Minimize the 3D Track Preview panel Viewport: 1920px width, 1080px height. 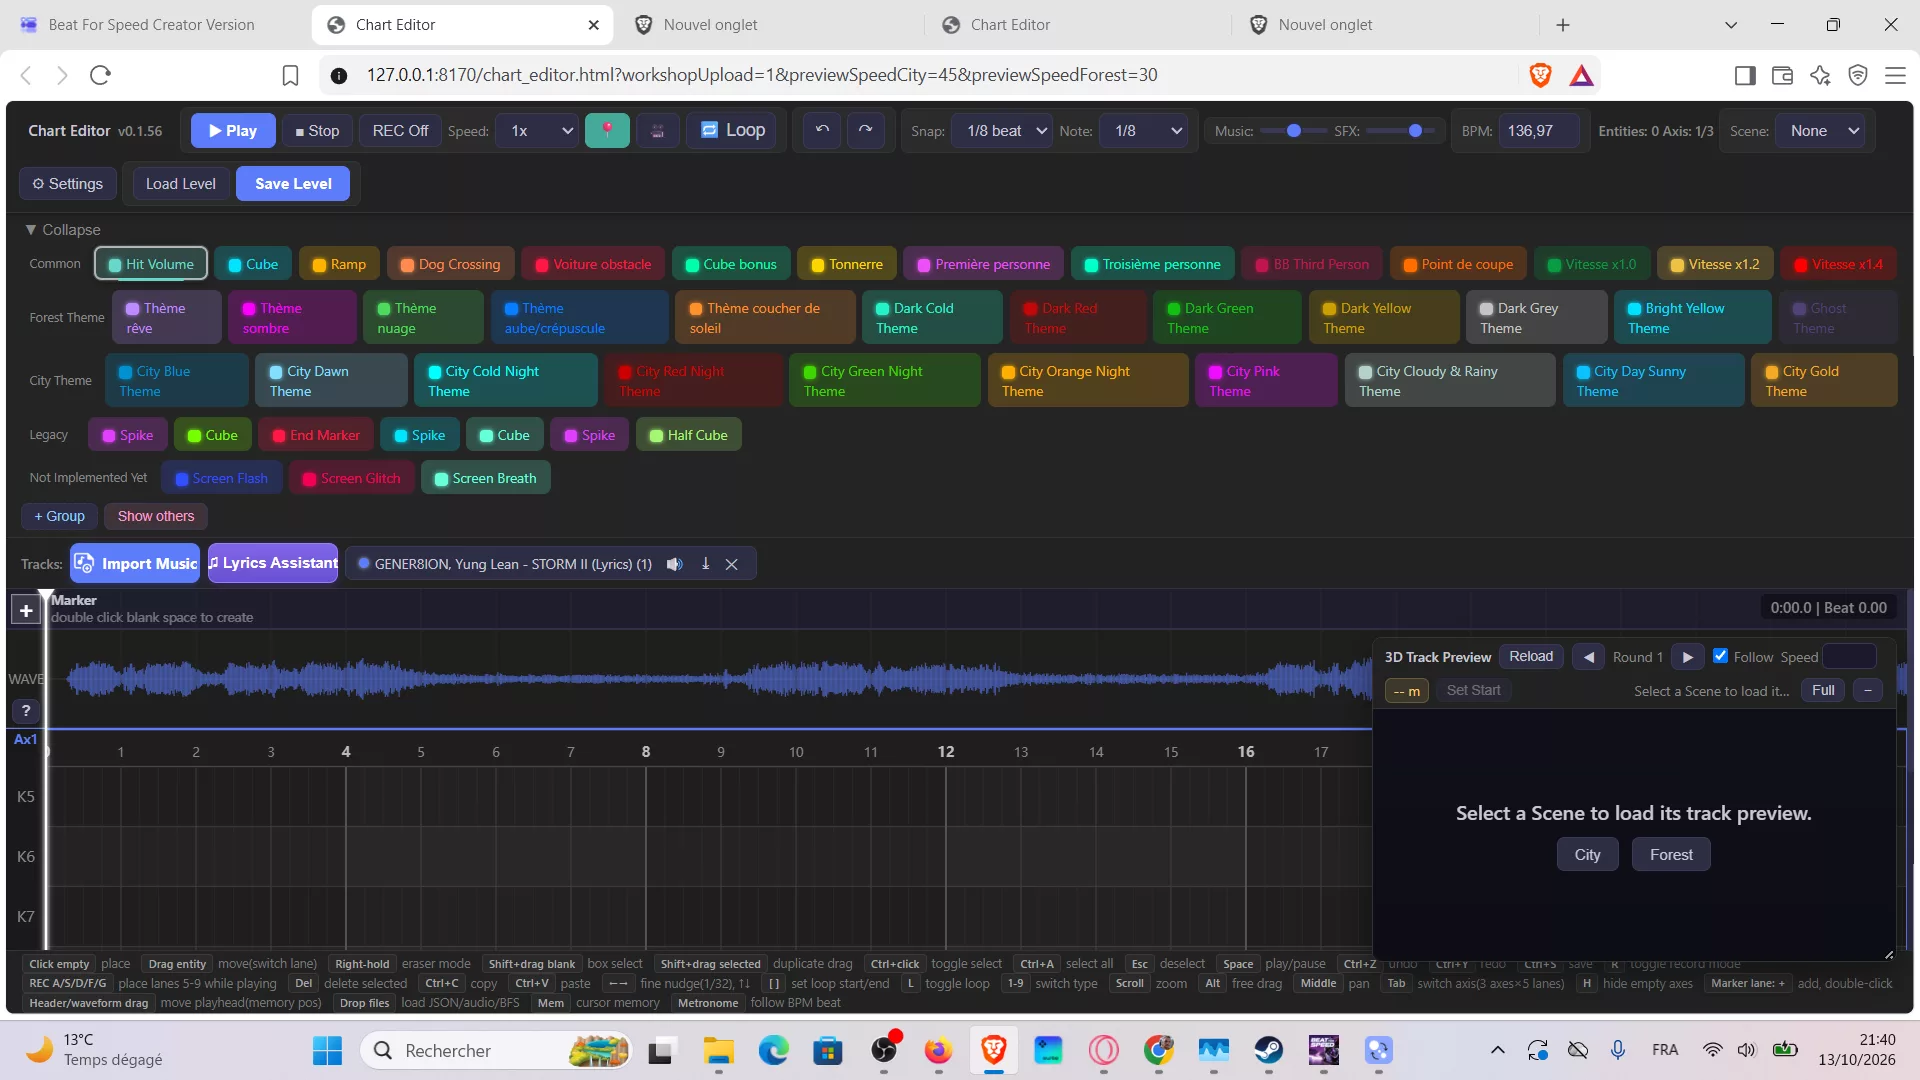click(1867, 690)
